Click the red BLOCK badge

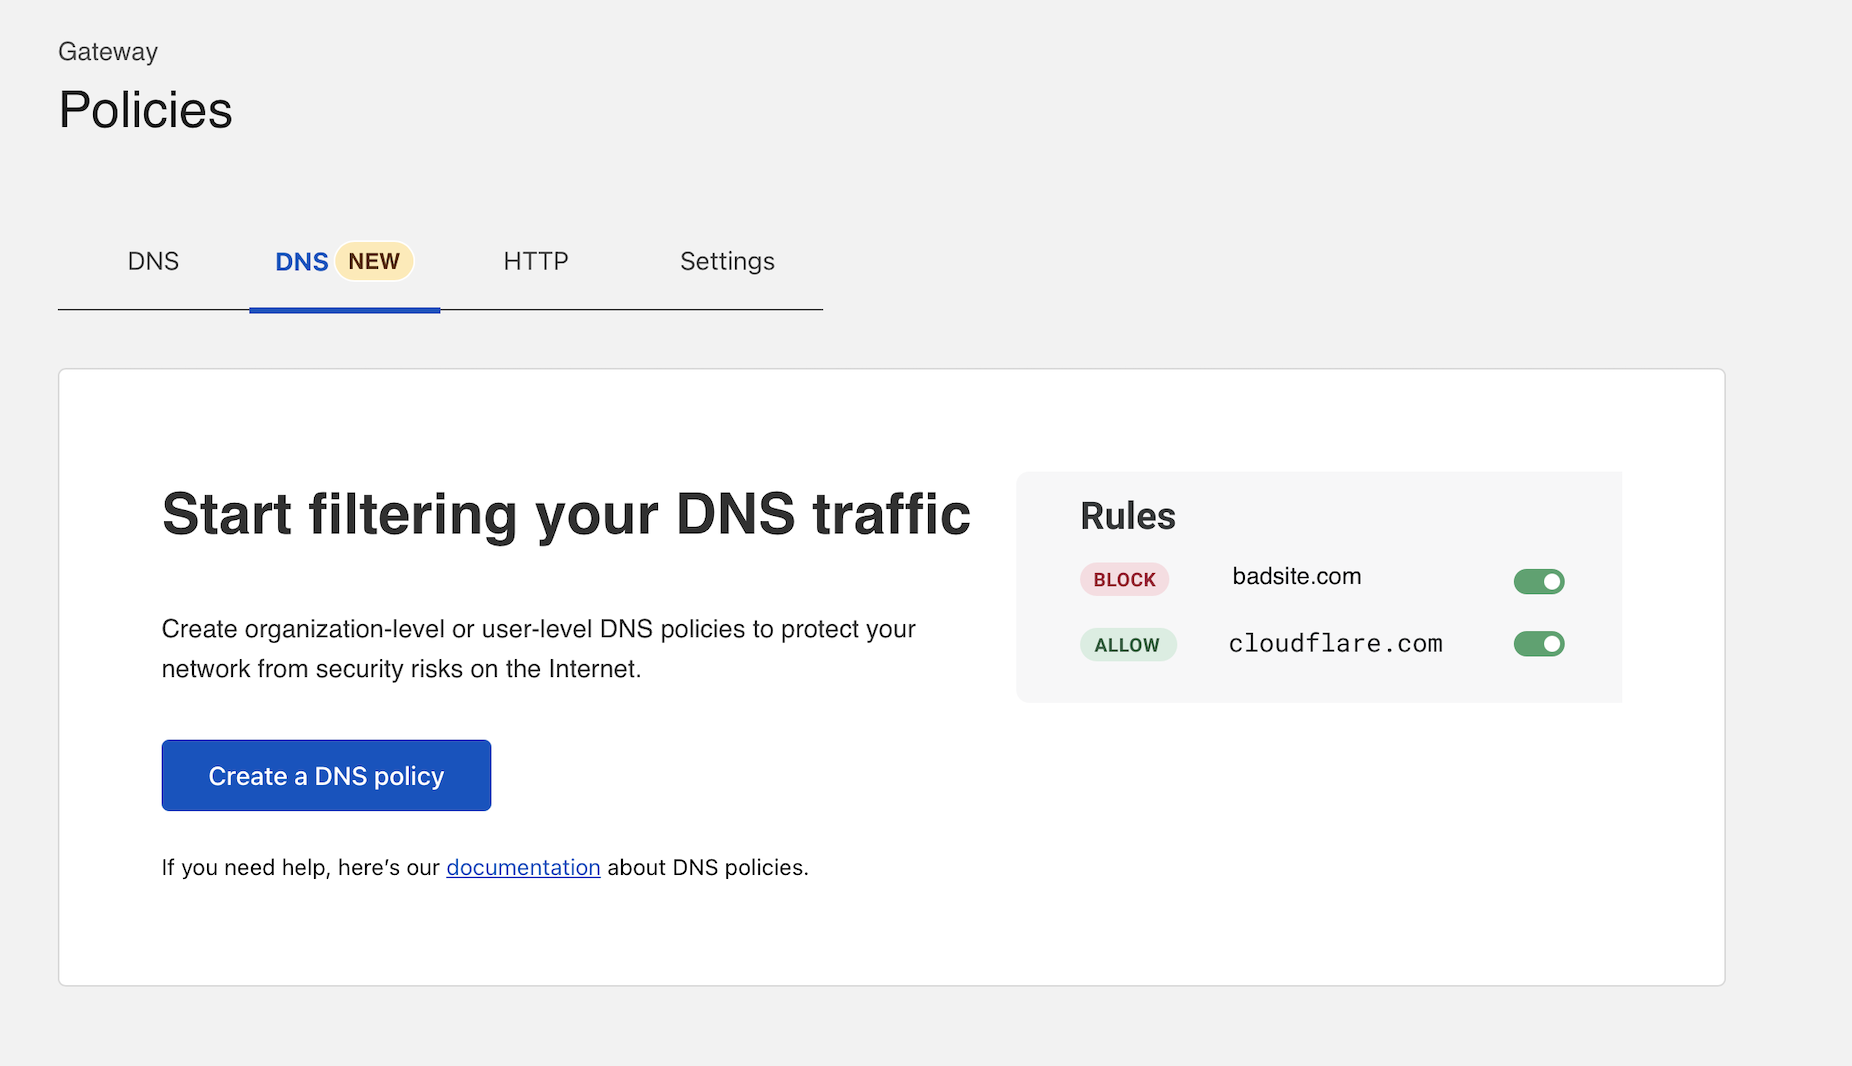pos(1124,580)
